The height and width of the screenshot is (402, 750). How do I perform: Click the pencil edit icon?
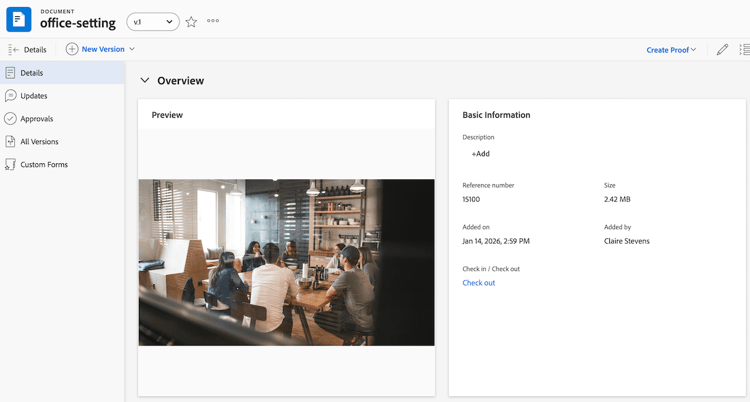click(722, 49)
